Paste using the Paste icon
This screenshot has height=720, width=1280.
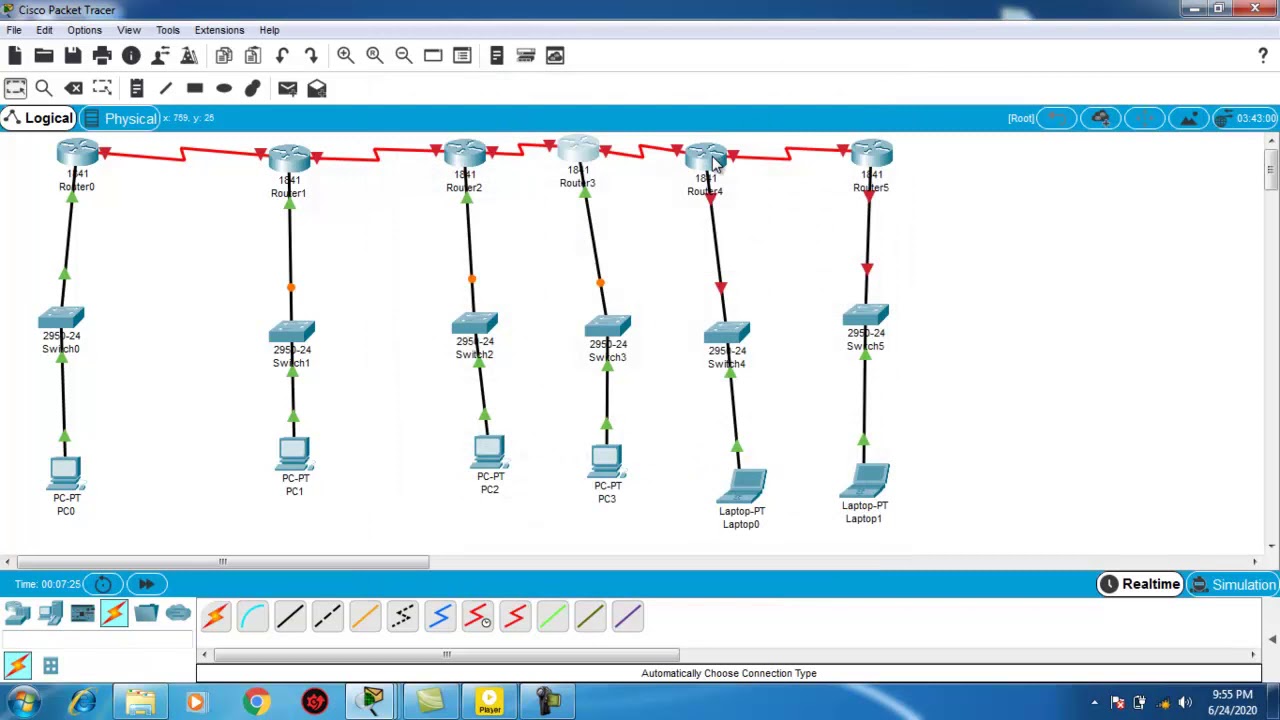click(x=253, y=56)
